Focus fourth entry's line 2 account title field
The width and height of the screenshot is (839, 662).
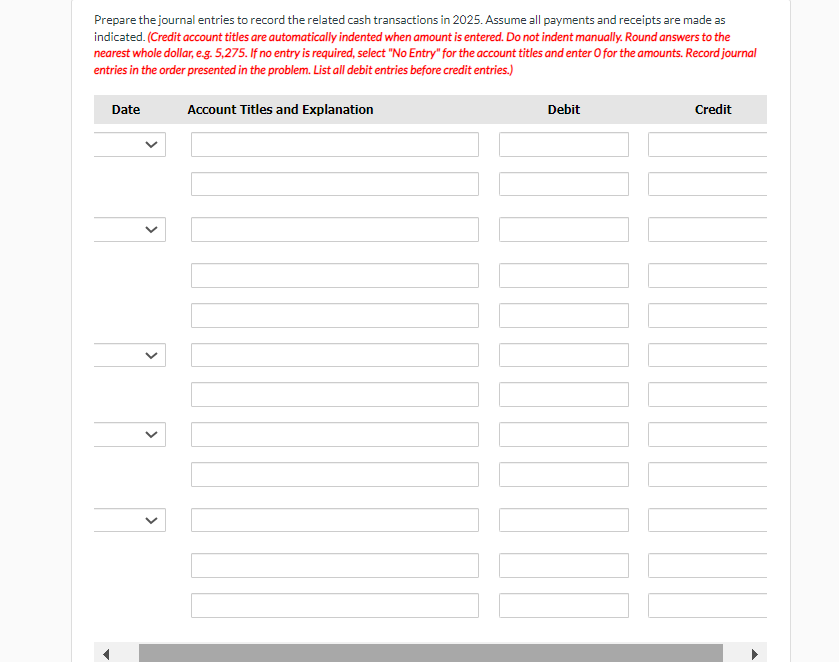click(335, 475)
